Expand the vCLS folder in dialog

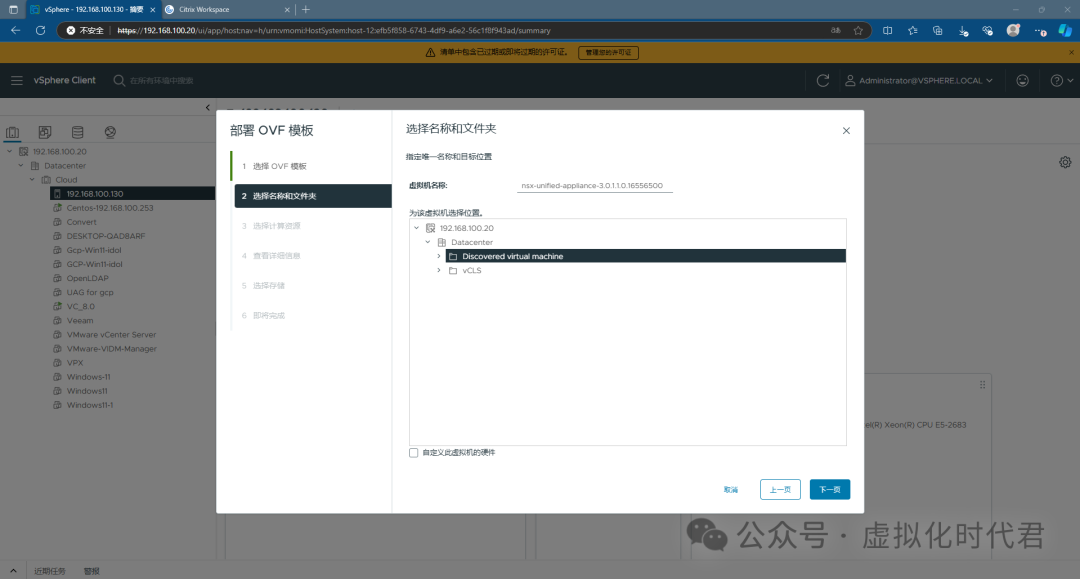tap(439, 271)
